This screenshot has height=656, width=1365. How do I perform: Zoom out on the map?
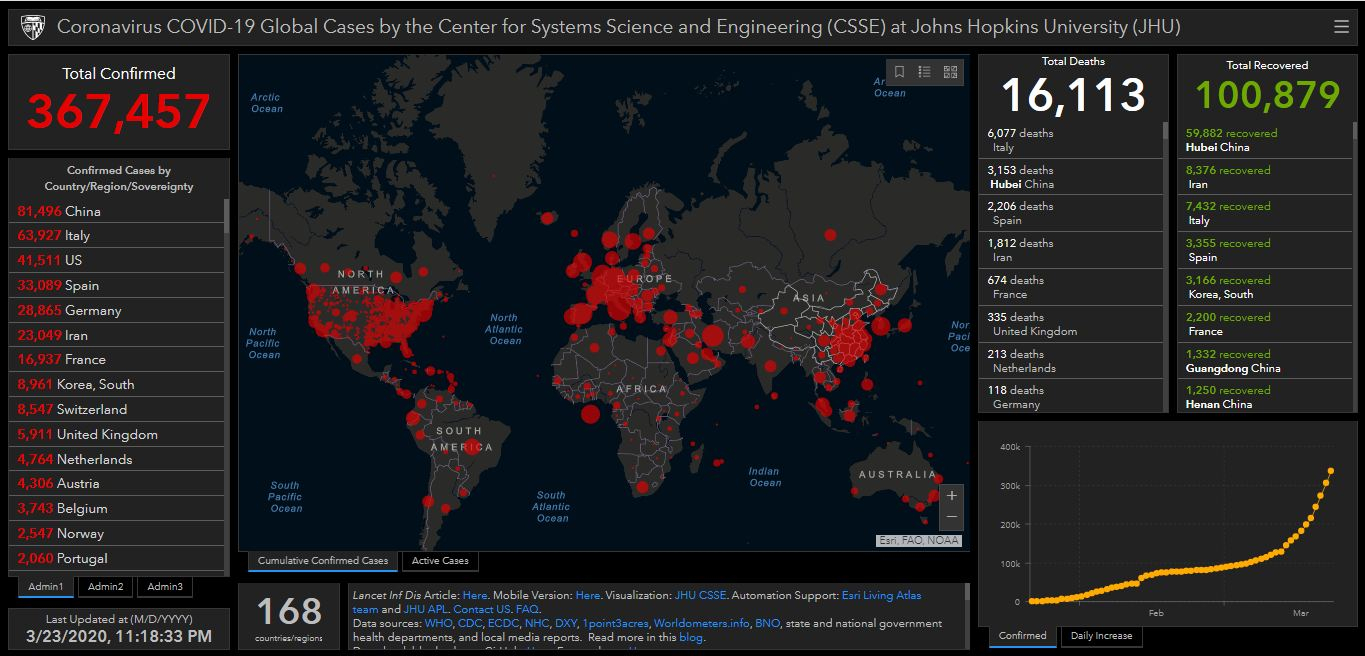point(951,517)
